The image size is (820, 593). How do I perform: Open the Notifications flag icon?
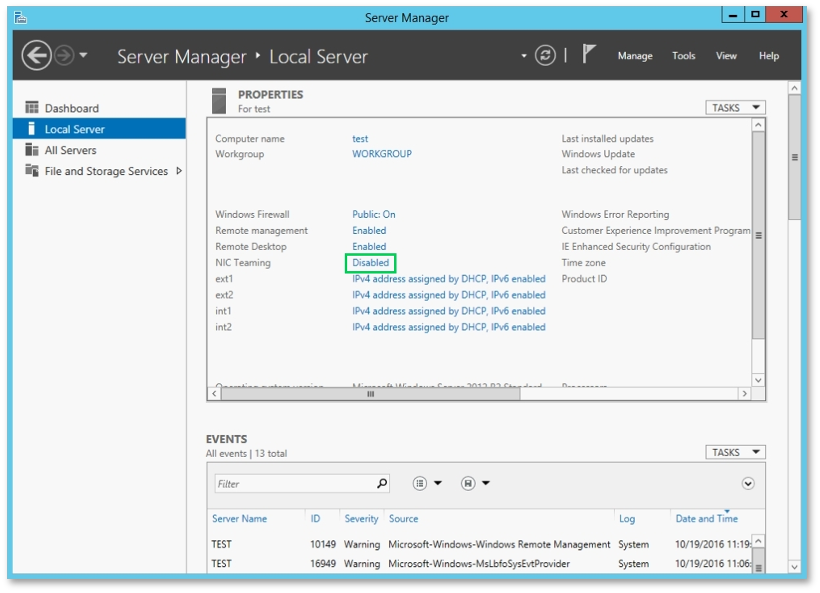(x=589, y=54)
